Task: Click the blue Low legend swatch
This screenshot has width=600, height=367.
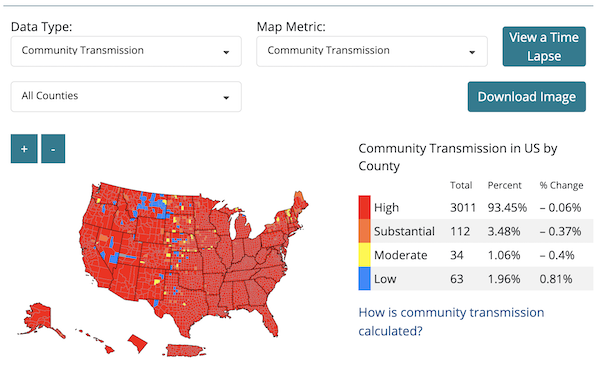Action: 364,279
